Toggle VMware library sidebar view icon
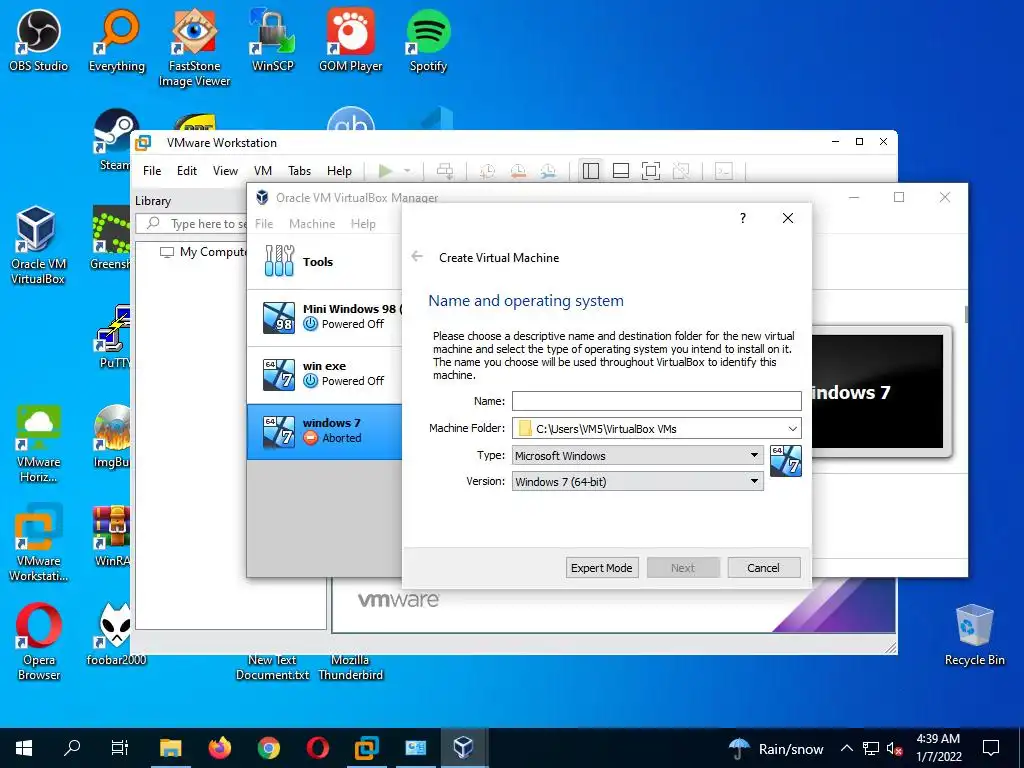Viewport: 1024px width, 768px height. pyautogui.click(x=590, y=171)
